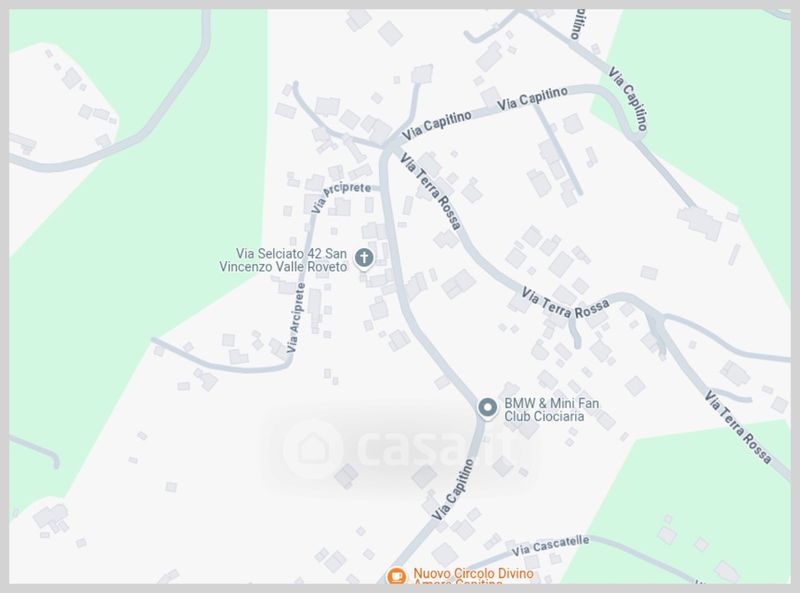Viewport: 800px width, 593px height.
Task: Select Via Capitino label bordering upper-right green area
Action: (x=628, y=98)
